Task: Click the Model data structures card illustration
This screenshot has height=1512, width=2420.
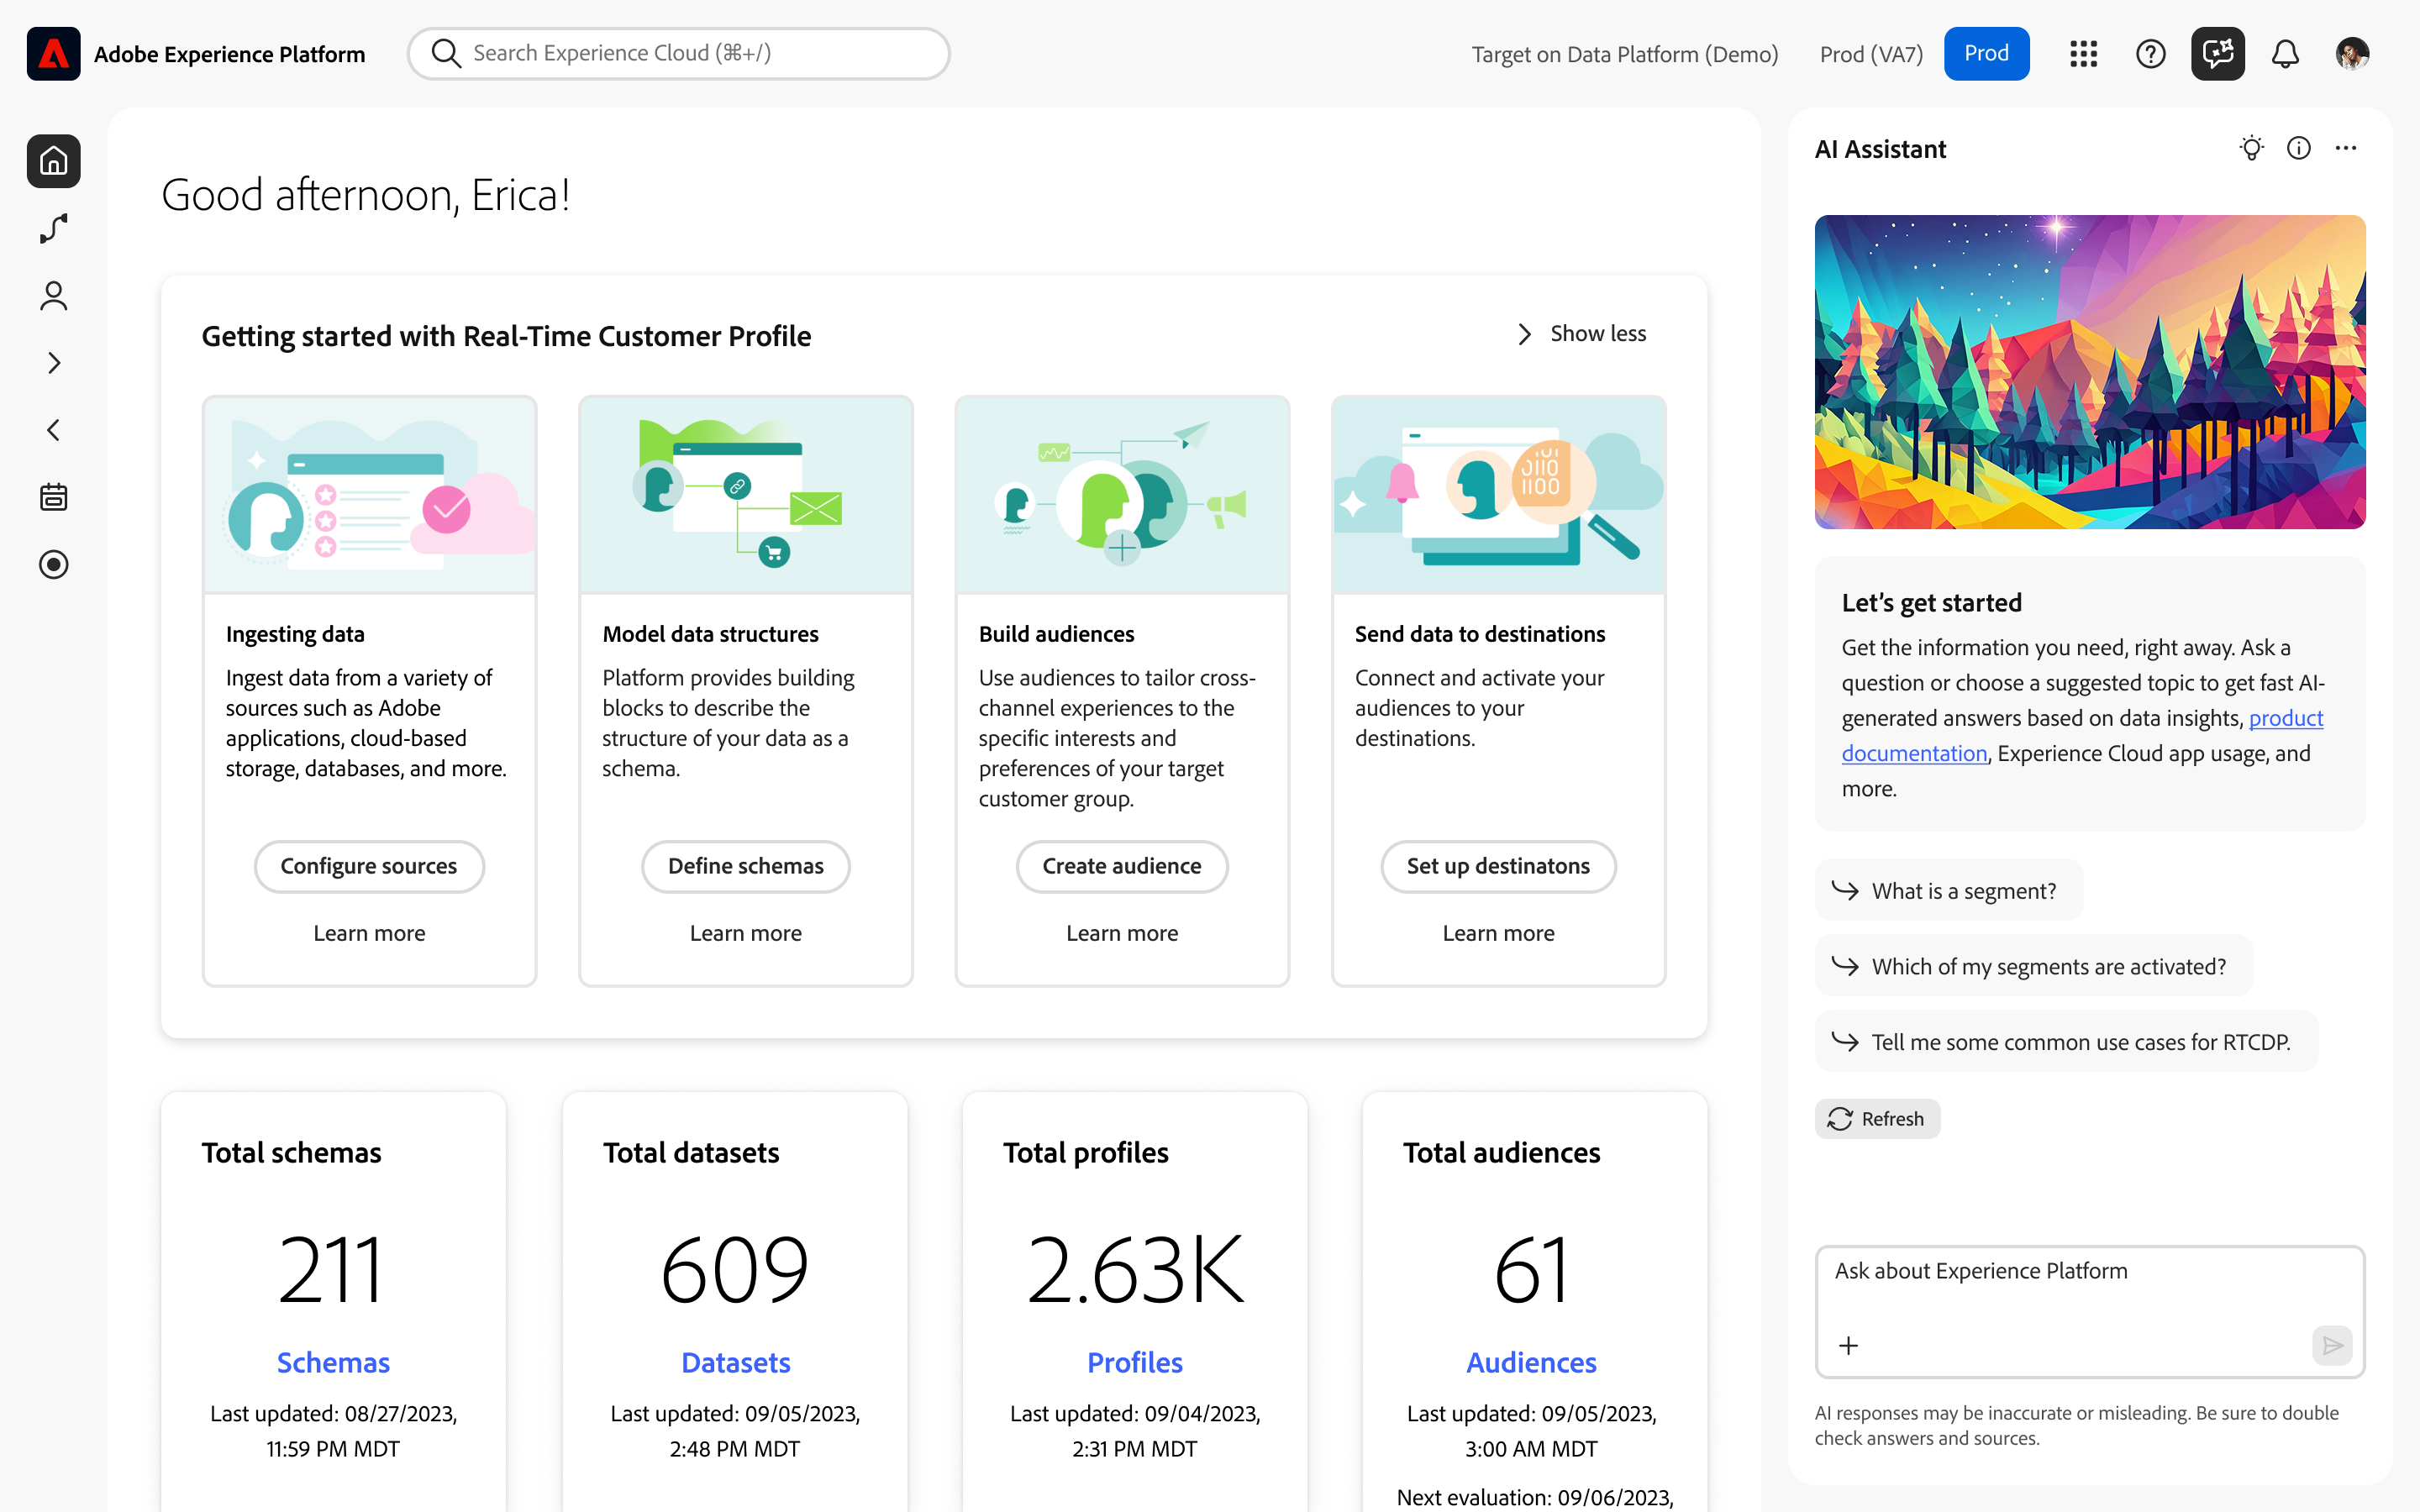Action: coord(746,495)
